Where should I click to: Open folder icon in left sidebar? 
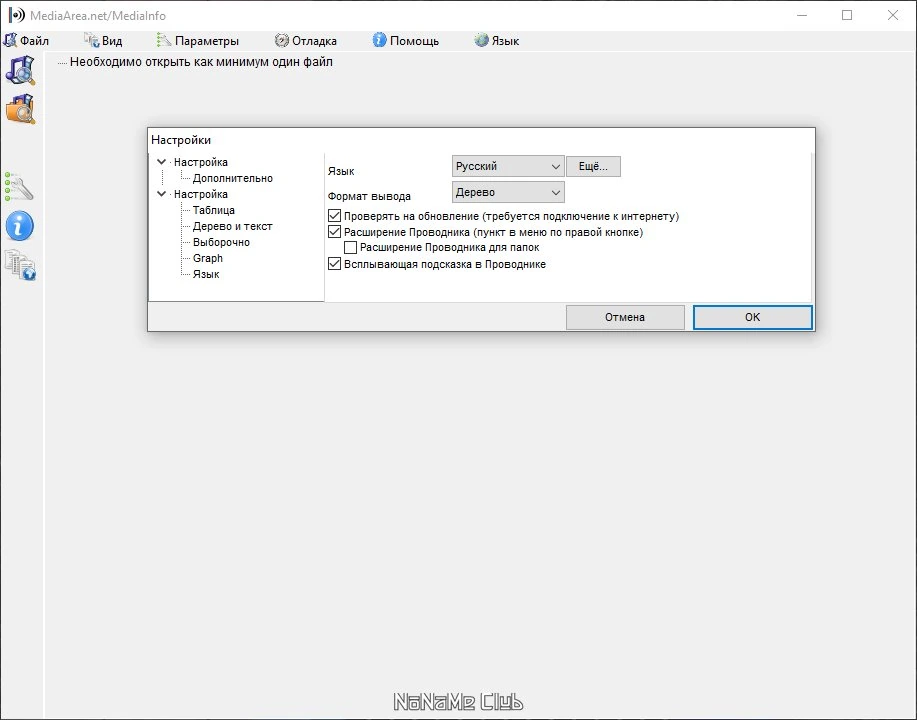(x=20, y=109)
